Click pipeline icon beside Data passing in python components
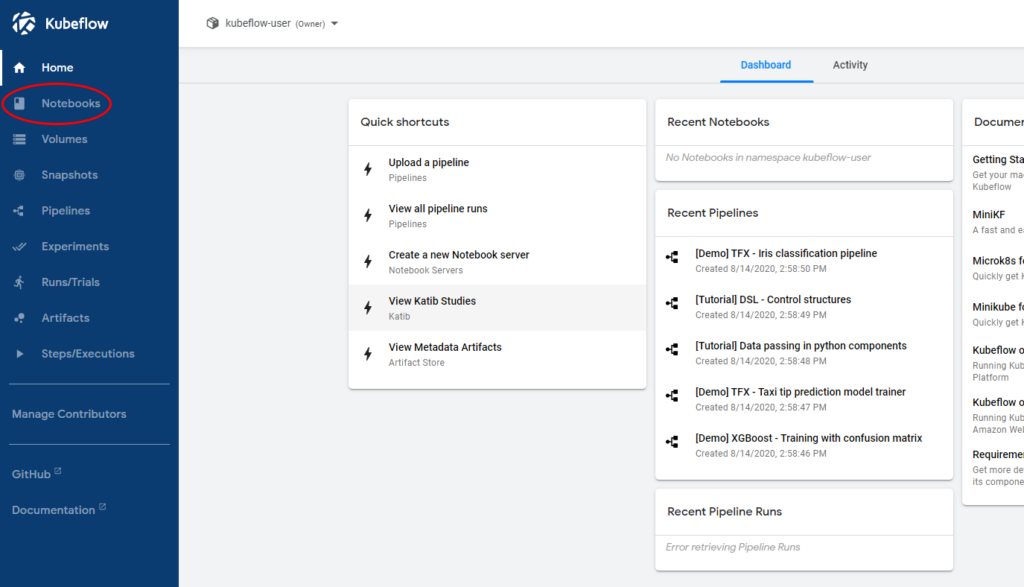Screen dimensions: 1024x587 [x=672, y=350]
